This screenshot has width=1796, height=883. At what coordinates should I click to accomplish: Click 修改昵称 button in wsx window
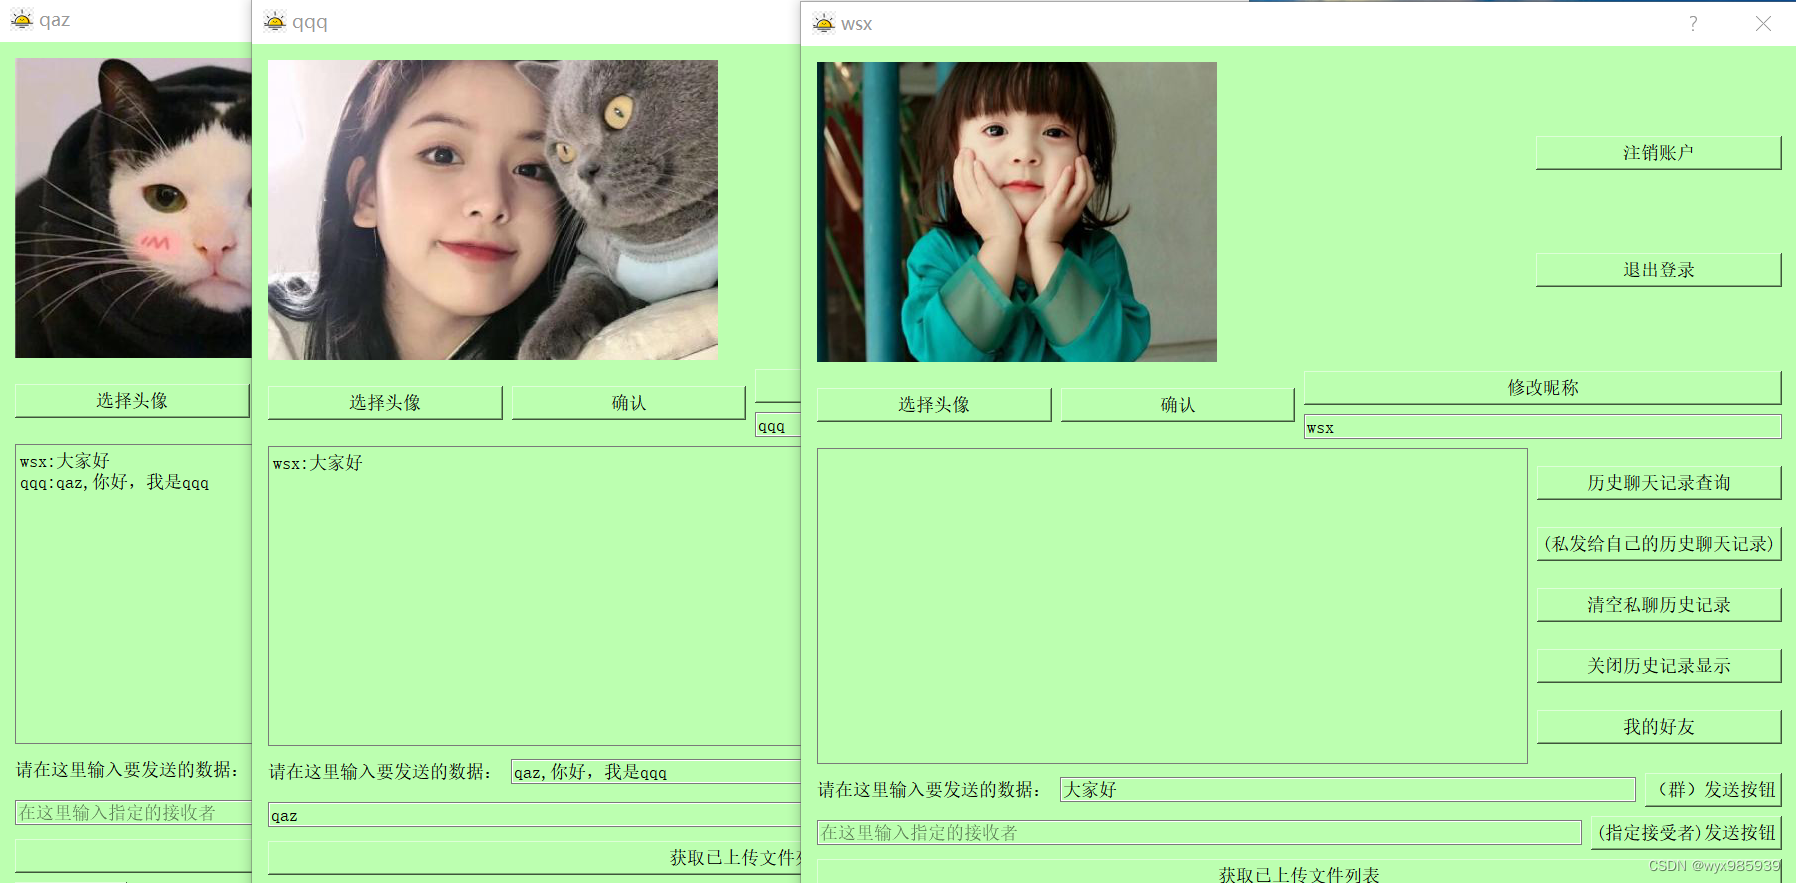(x=1542, y=388)
